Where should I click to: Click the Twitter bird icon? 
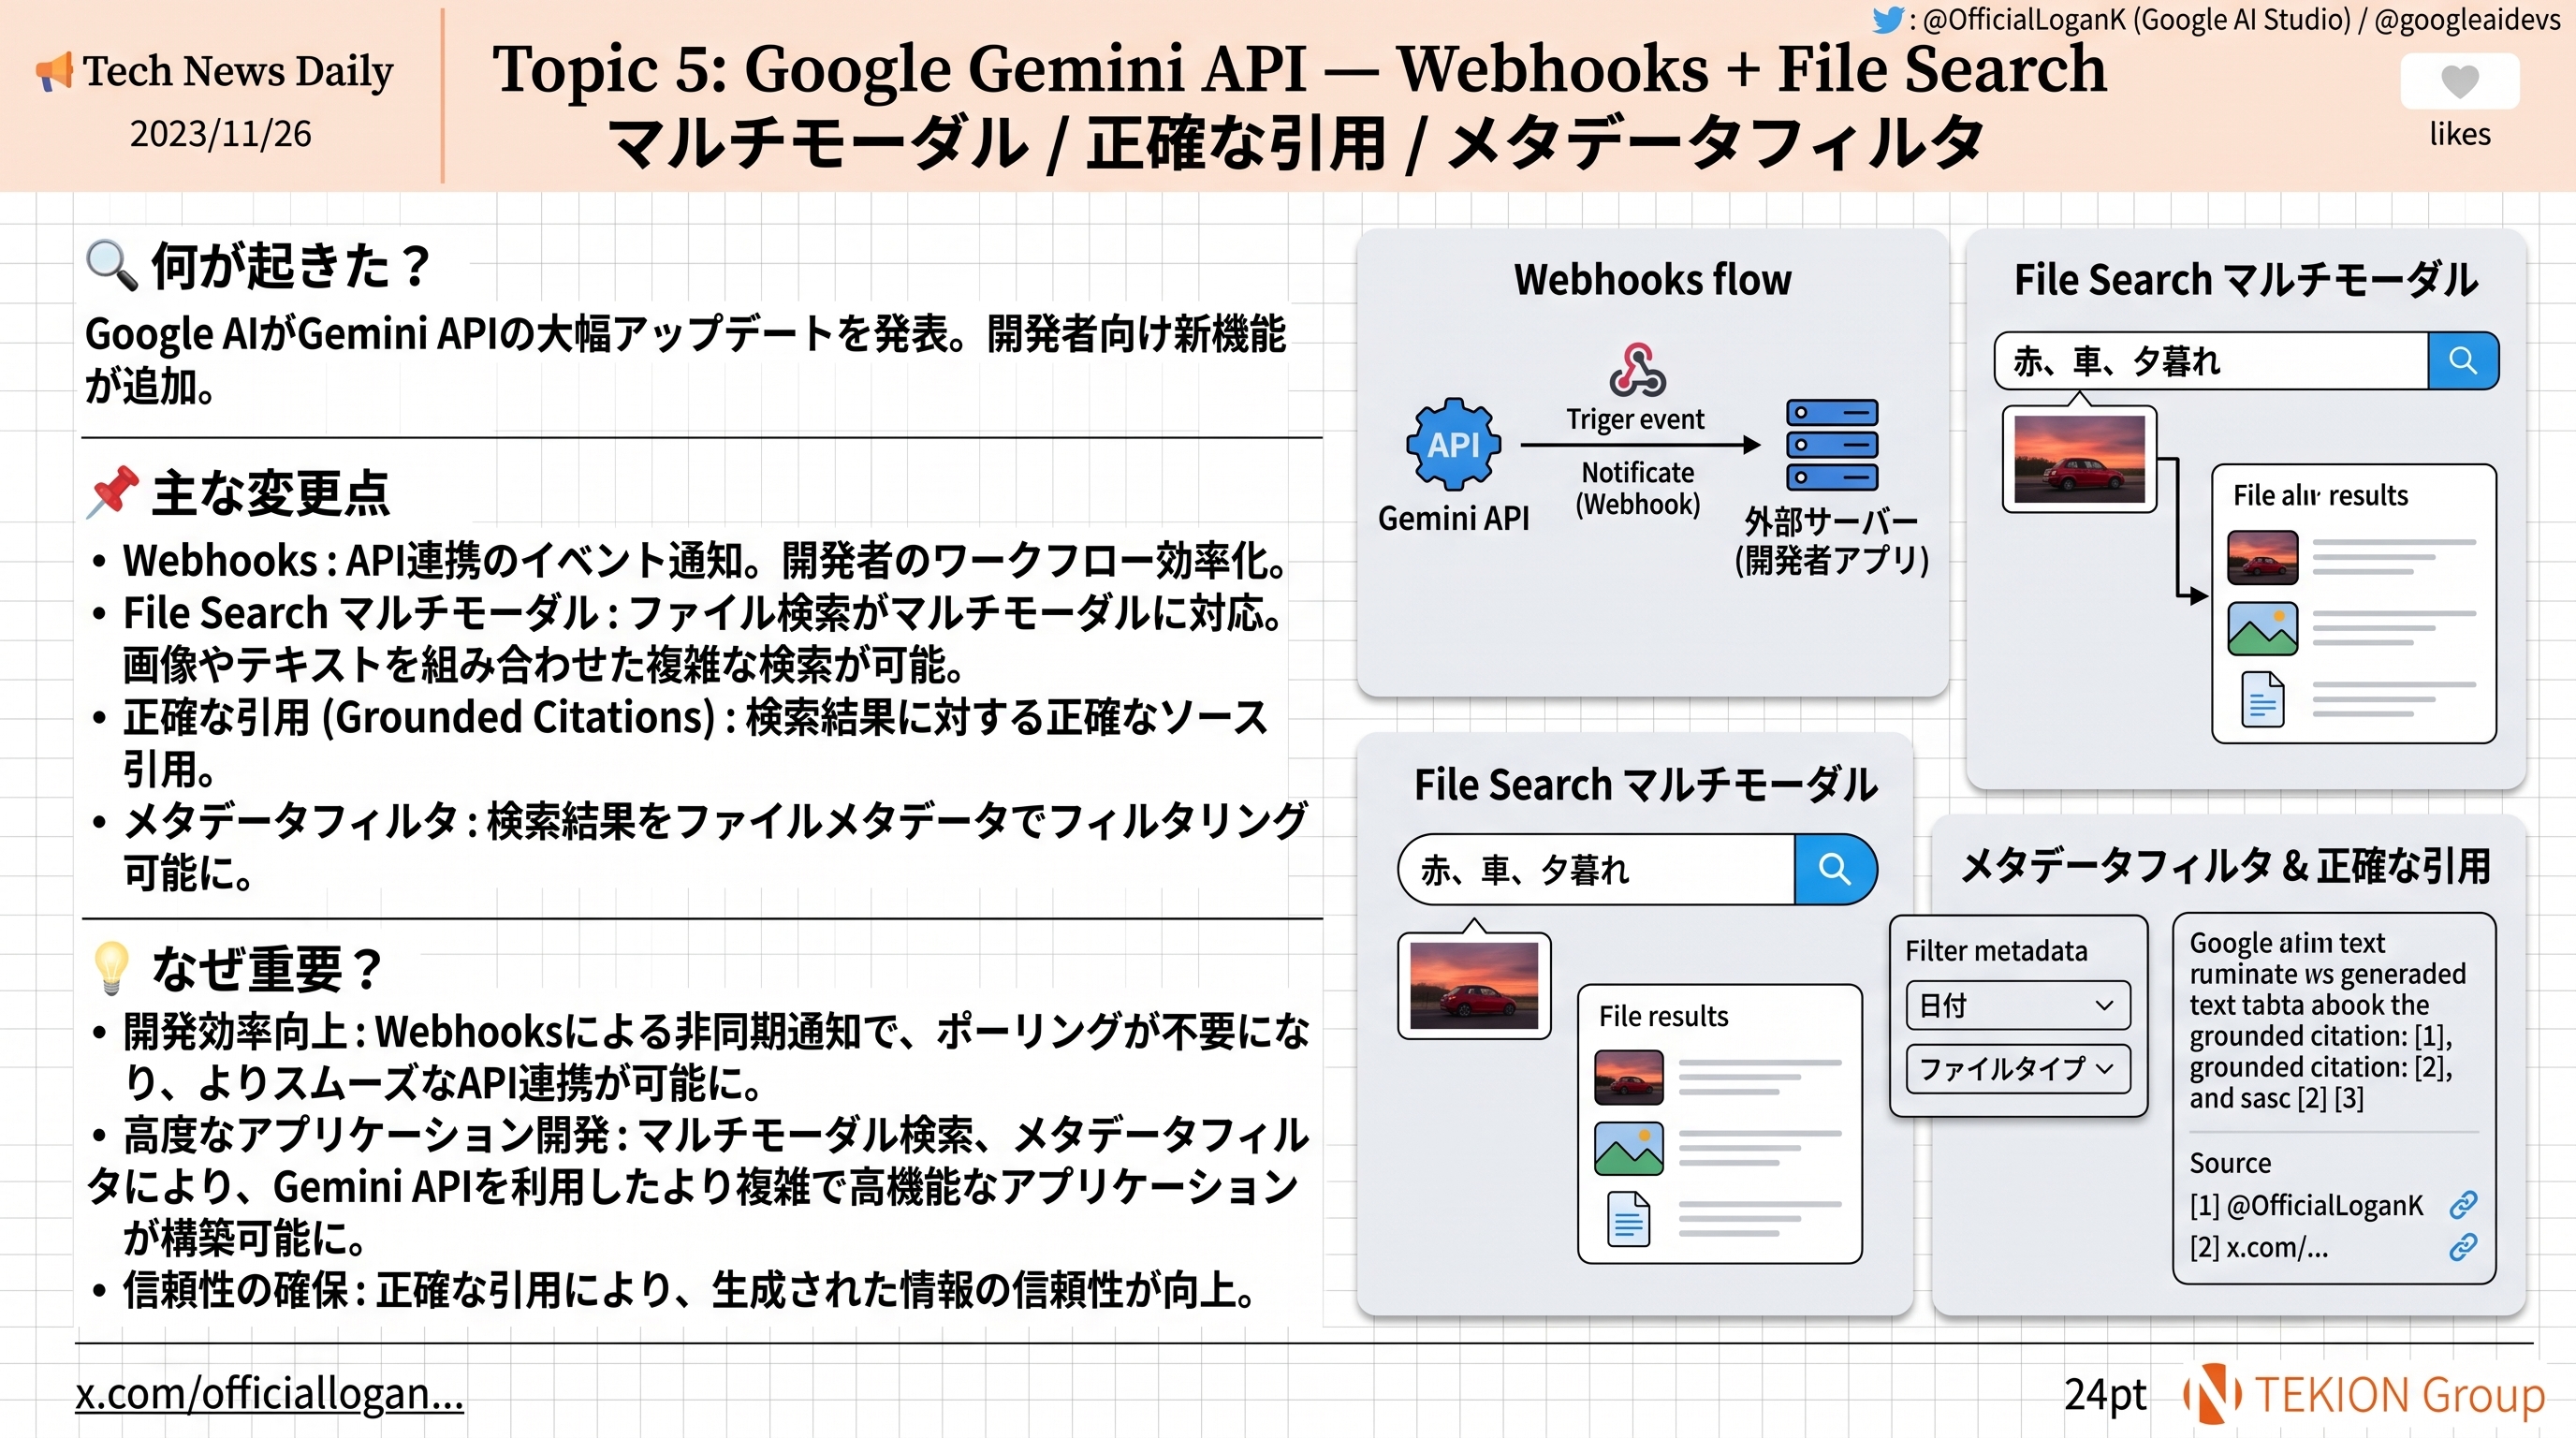[x=1887, y=19]
